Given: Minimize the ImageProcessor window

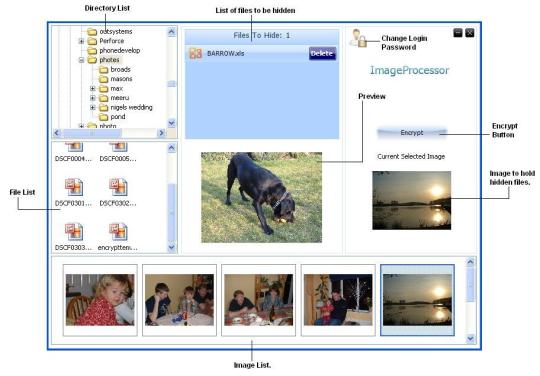Looking at the screenshot, I should [458, 33].
